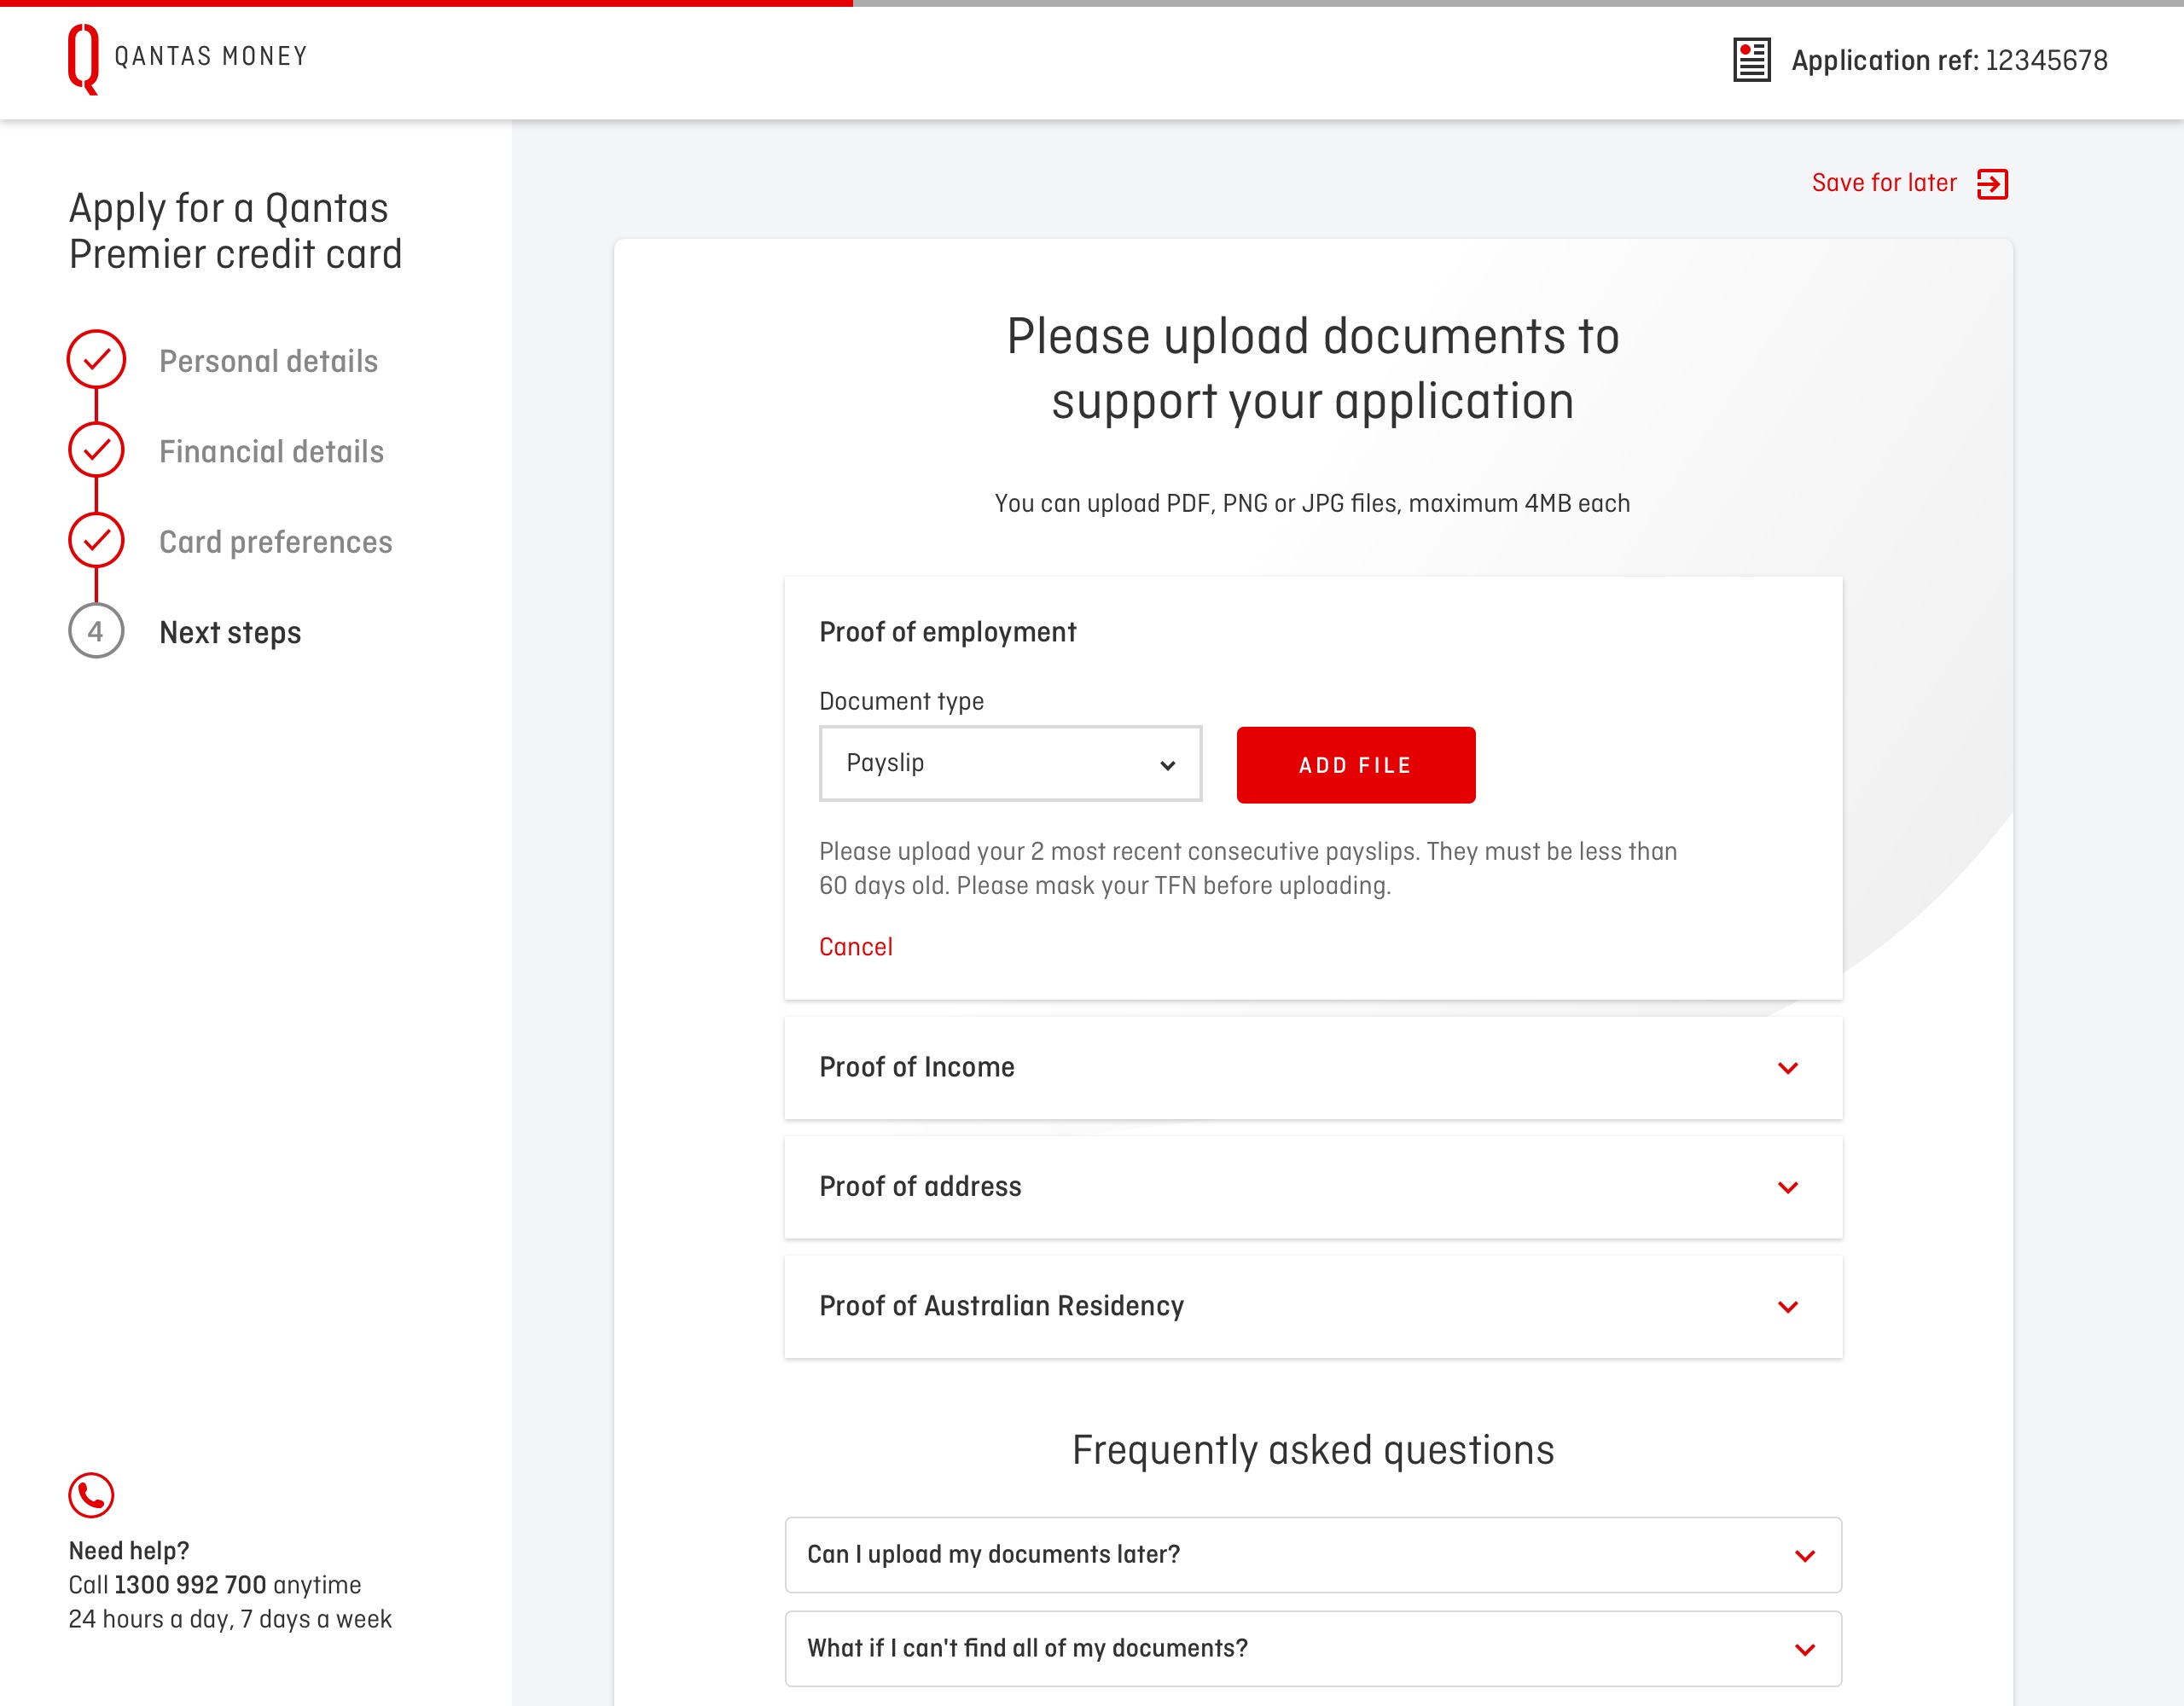This screenshot has height=1706, width=2184.
Task: Click the Next steps step number icon
Action: 96,630
